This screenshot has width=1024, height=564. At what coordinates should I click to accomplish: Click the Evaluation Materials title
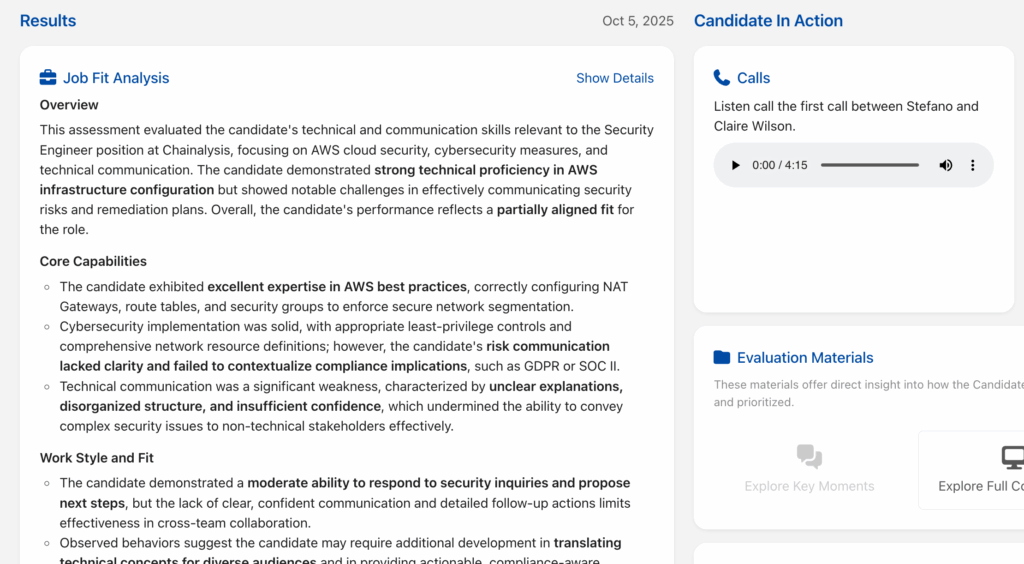805,358
